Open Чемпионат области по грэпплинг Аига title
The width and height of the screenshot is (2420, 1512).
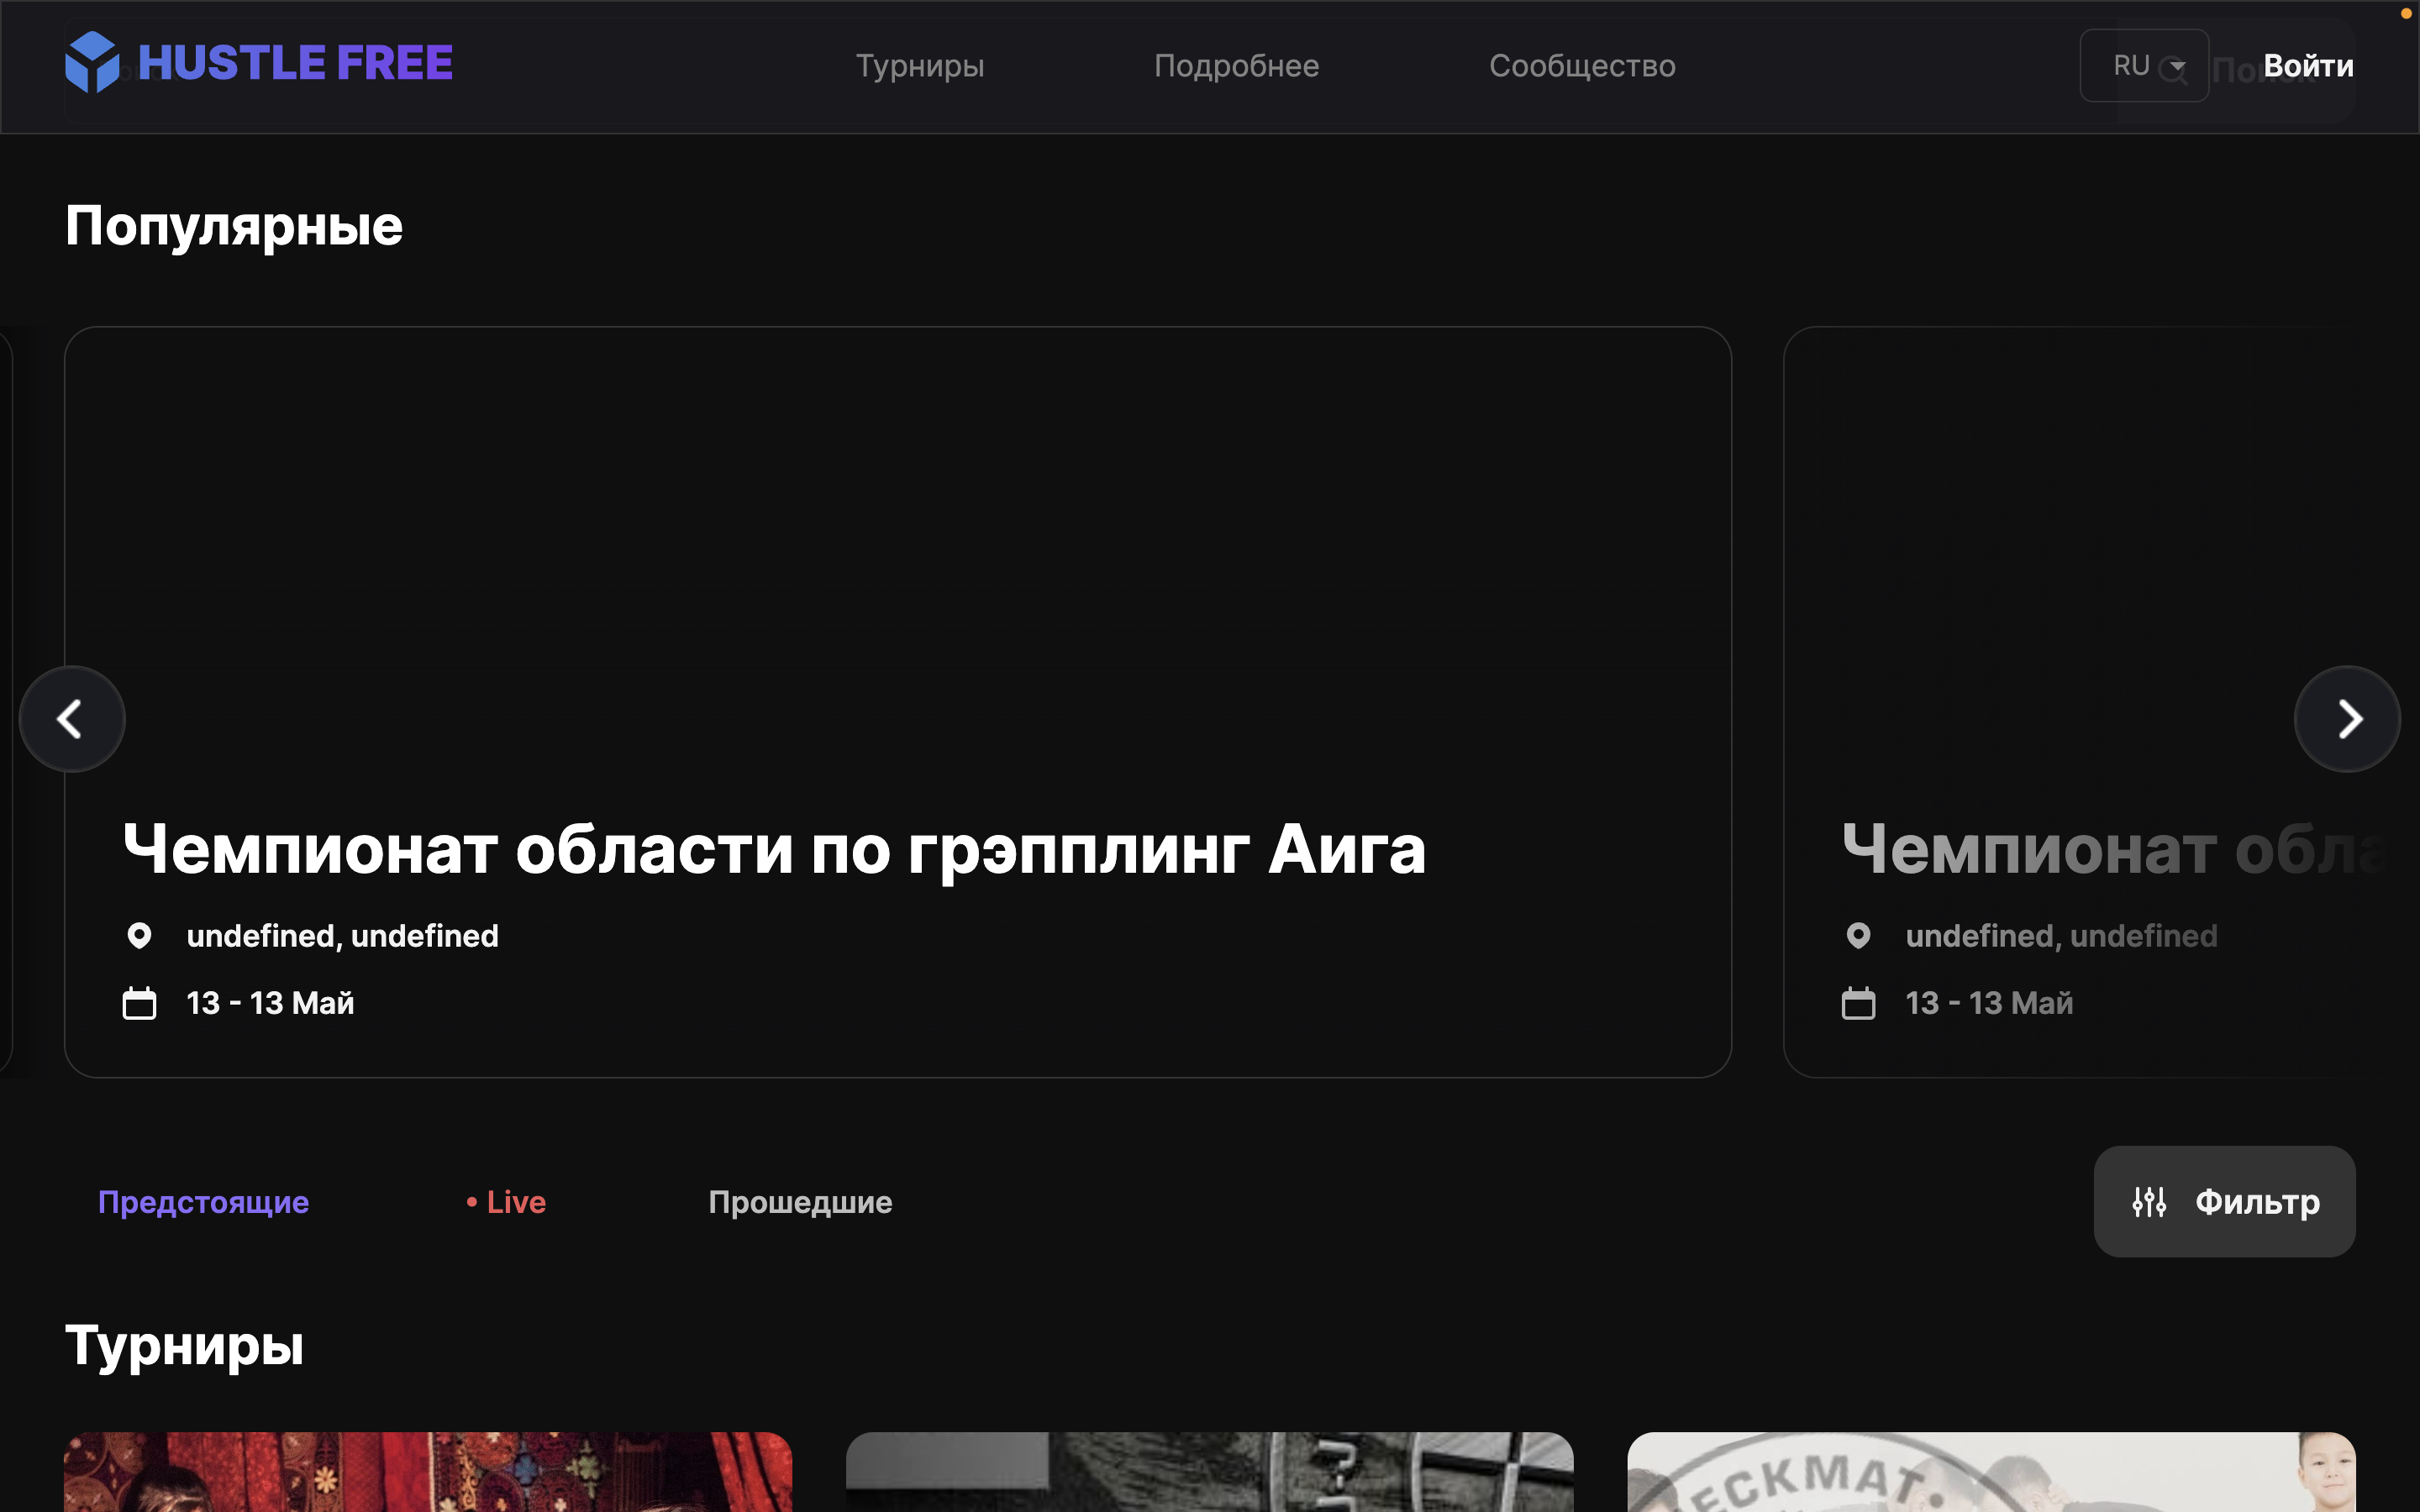[x=774, y=849]
